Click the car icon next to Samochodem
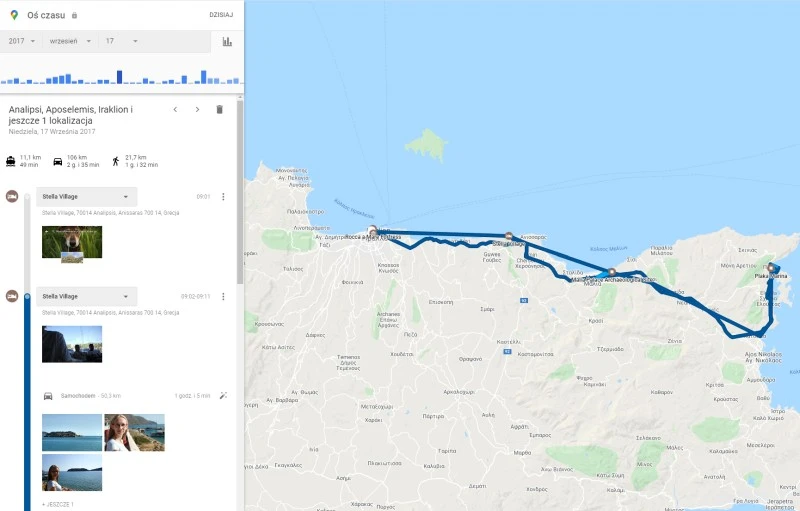Image resolution: width=800 pixels, height=511 pixels. [x=47, y=396]
